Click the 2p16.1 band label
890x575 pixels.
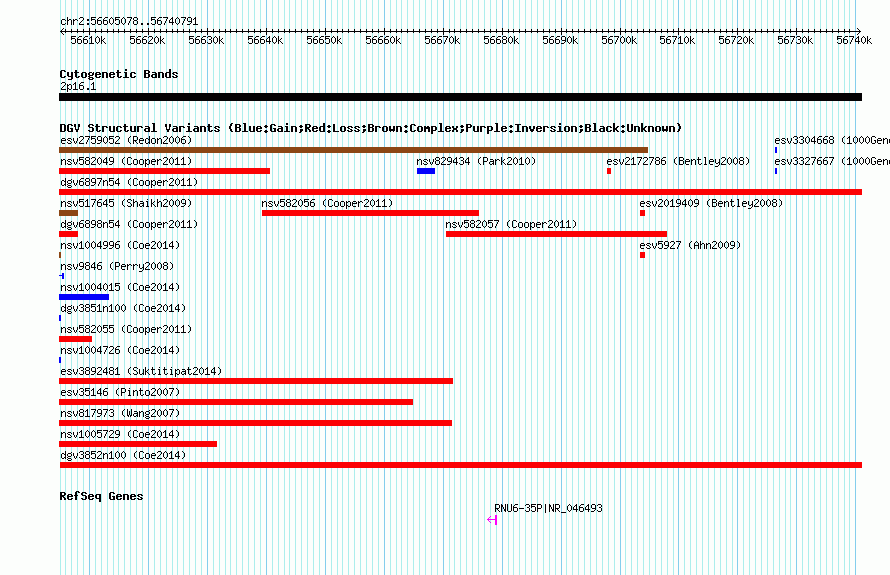(x=78, y=86)
